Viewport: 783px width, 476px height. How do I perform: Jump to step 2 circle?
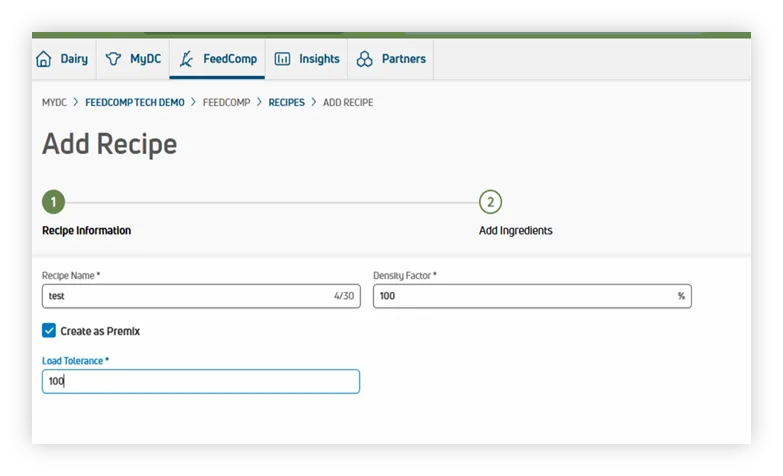point(490,202)
